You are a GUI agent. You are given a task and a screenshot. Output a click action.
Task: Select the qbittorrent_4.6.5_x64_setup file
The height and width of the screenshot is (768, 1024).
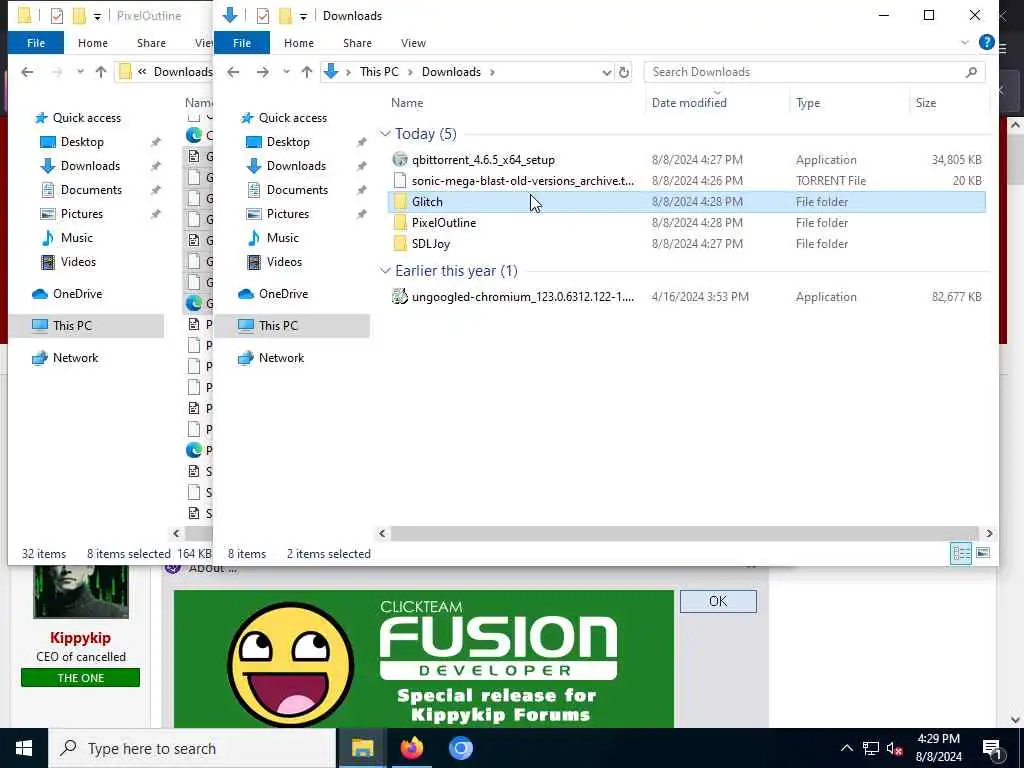(686, 160)
